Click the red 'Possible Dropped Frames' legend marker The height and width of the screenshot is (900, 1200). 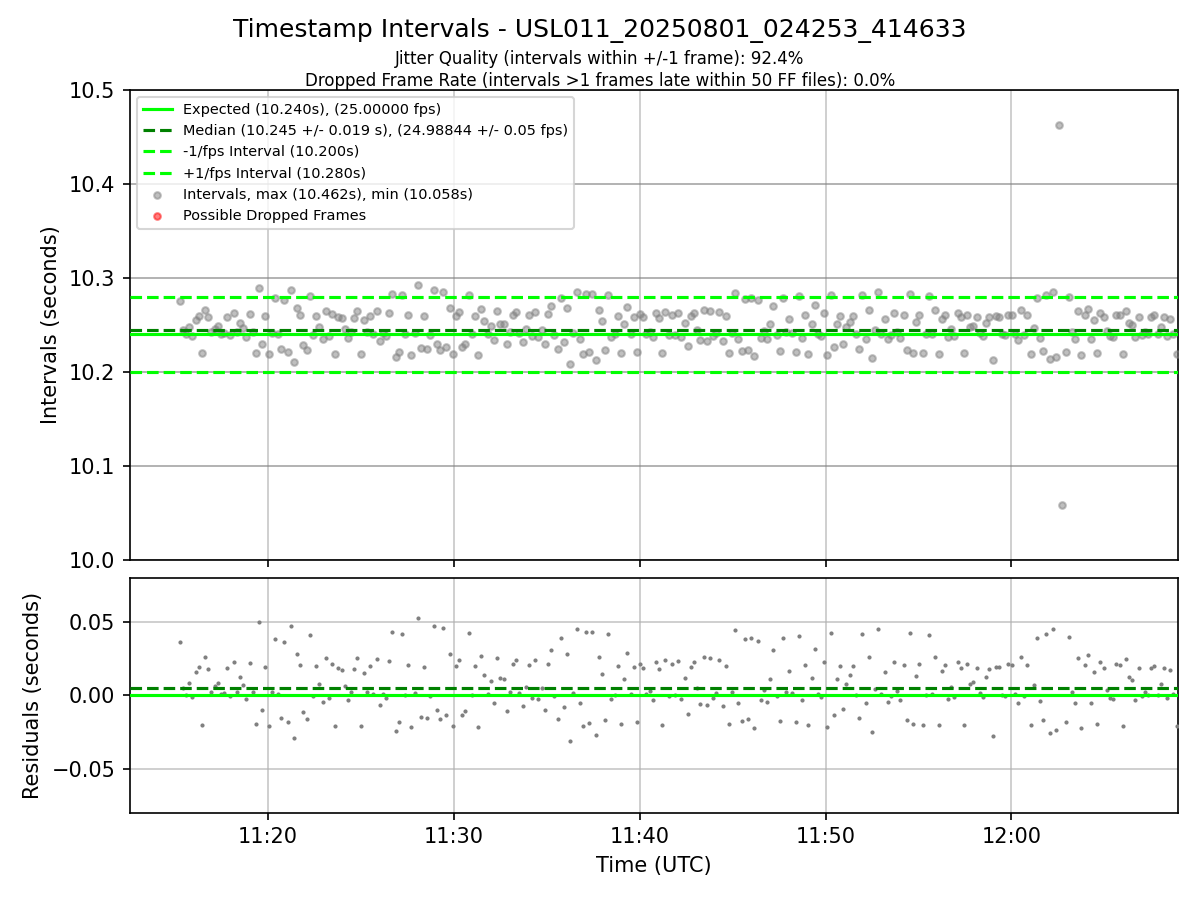tap(158, 216)
